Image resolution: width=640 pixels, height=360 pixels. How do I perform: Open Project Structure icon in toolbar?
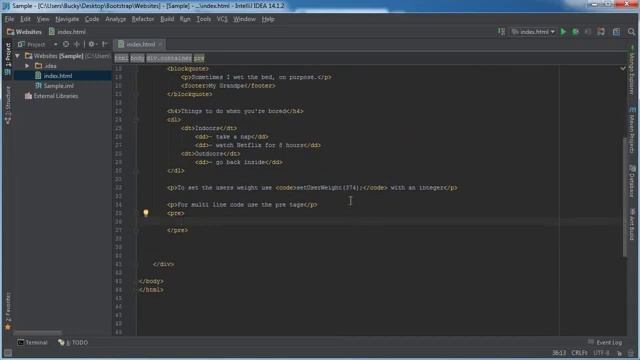pos(616,31)
